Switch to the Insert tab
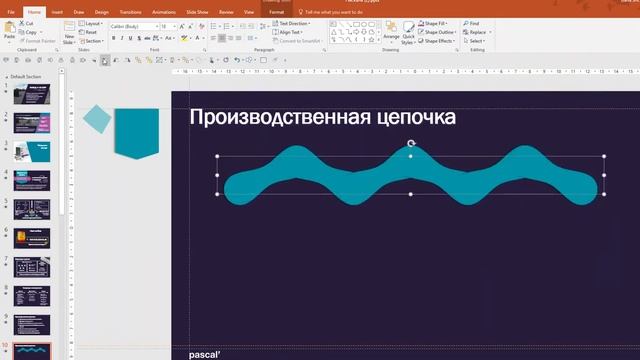Screen dimensions: 640x360 [x=57, y=12]
